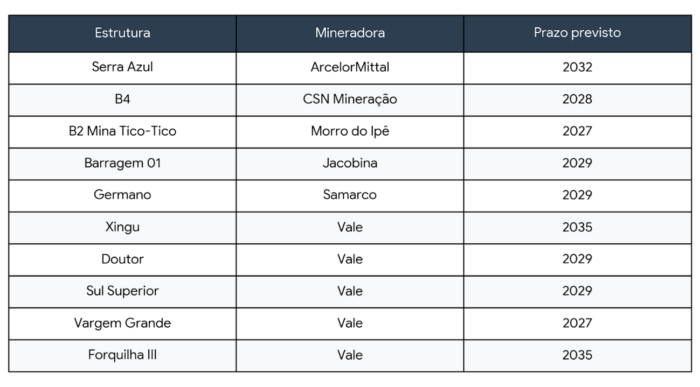Viewport: 700px width, 387px height.
Task: Select the Serra Azul cell
Action: [122, 68]
